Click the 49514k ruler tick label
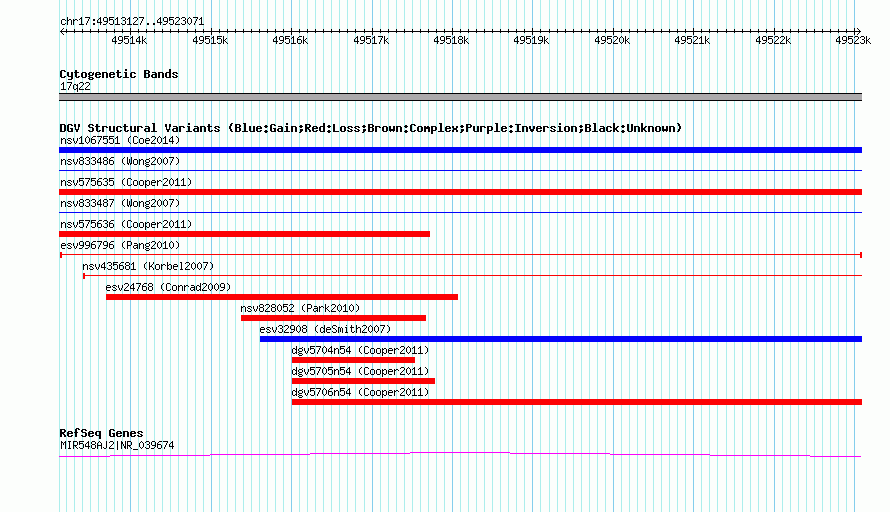The width and height of the screenshot is (890, 512). (x=129, y=40)
